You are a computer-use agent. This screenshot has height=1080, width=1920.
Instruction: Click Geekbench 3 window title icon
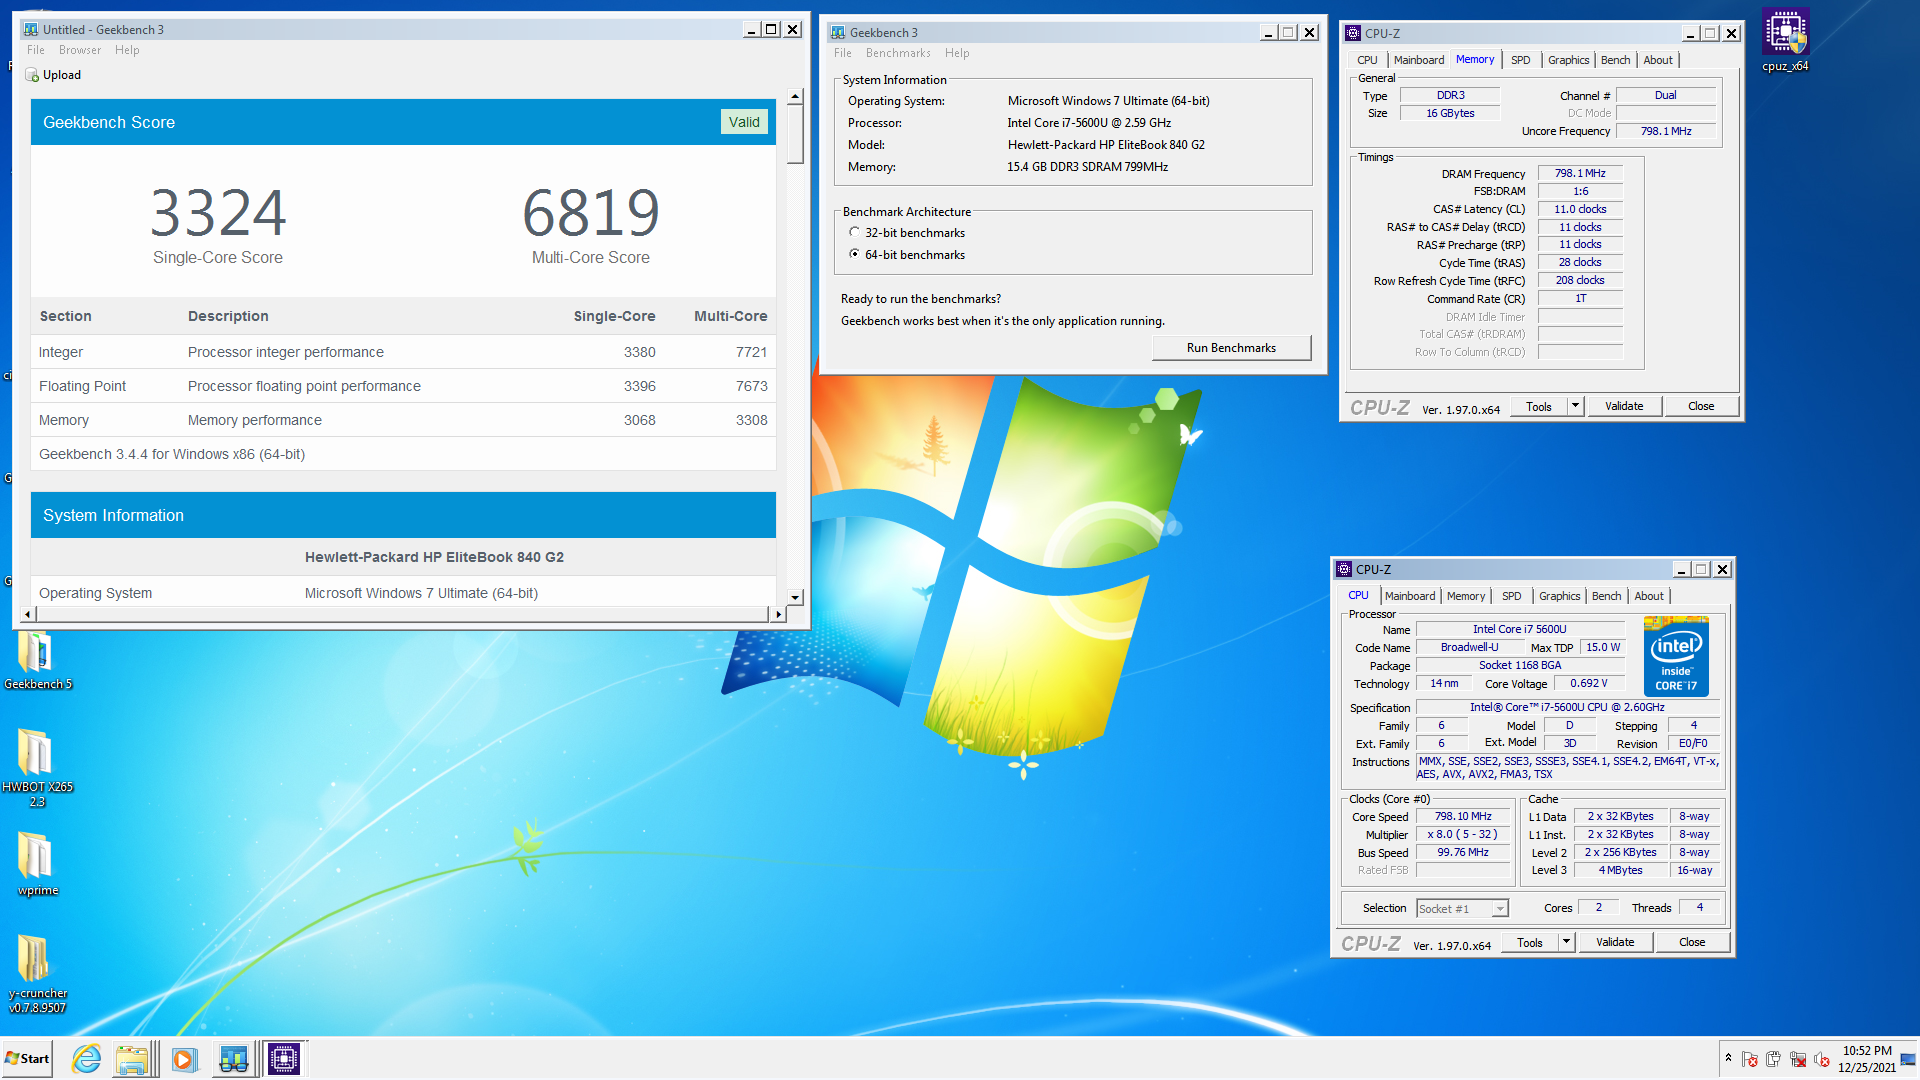838,33
